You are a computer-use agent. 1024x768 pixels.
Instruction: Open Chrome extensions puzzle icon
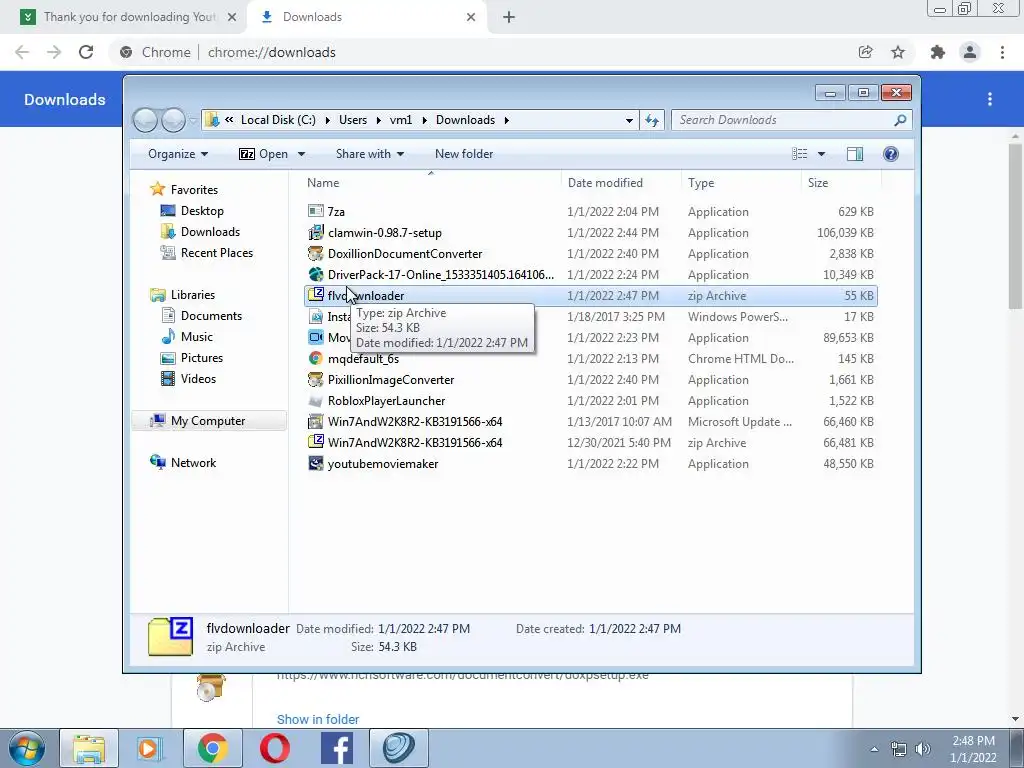coord(938,52)
